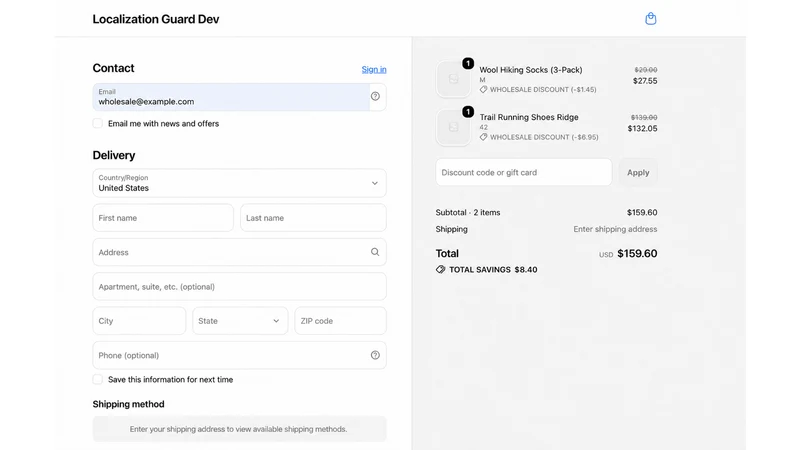Viewport: 800px width, 450px height.
Task: Focus the City input field
Action: tap(139, 321)
